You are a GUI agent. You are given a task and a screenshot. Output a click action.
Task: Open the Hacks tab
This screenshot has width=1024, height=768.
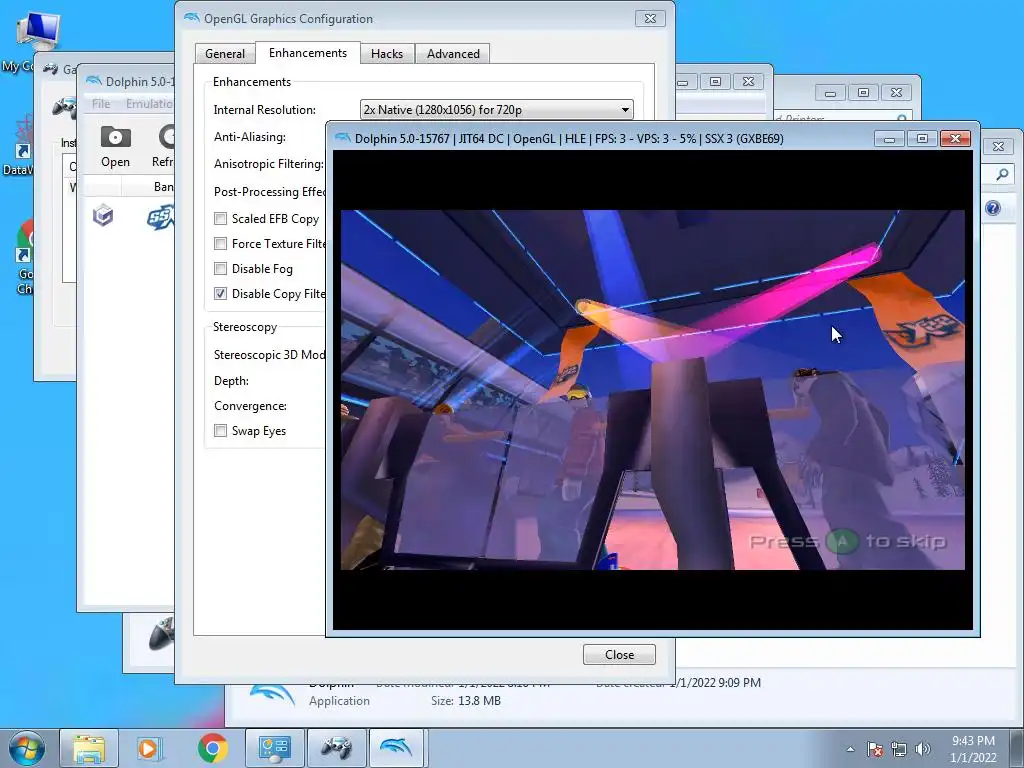coord(387,54)
